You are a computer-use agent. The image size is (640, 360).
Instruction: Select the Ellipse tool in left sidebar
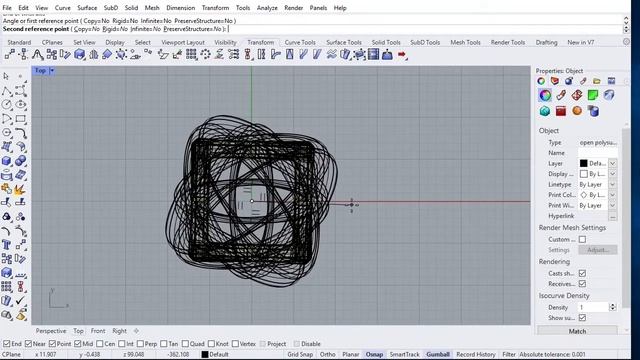point(20,104)
